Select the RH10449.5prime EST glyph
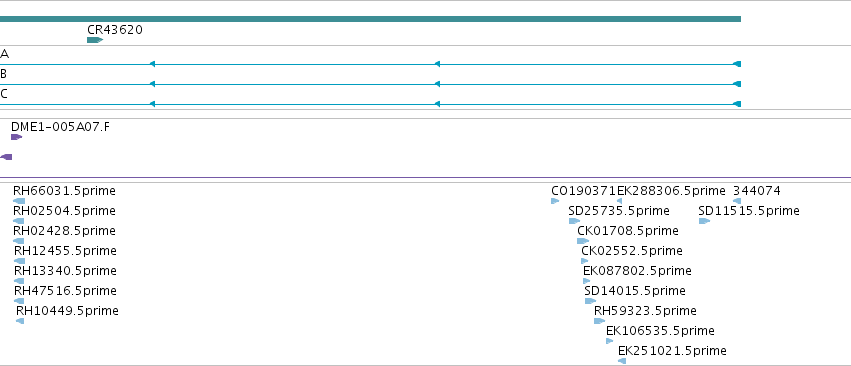 (x=20, y=321)
